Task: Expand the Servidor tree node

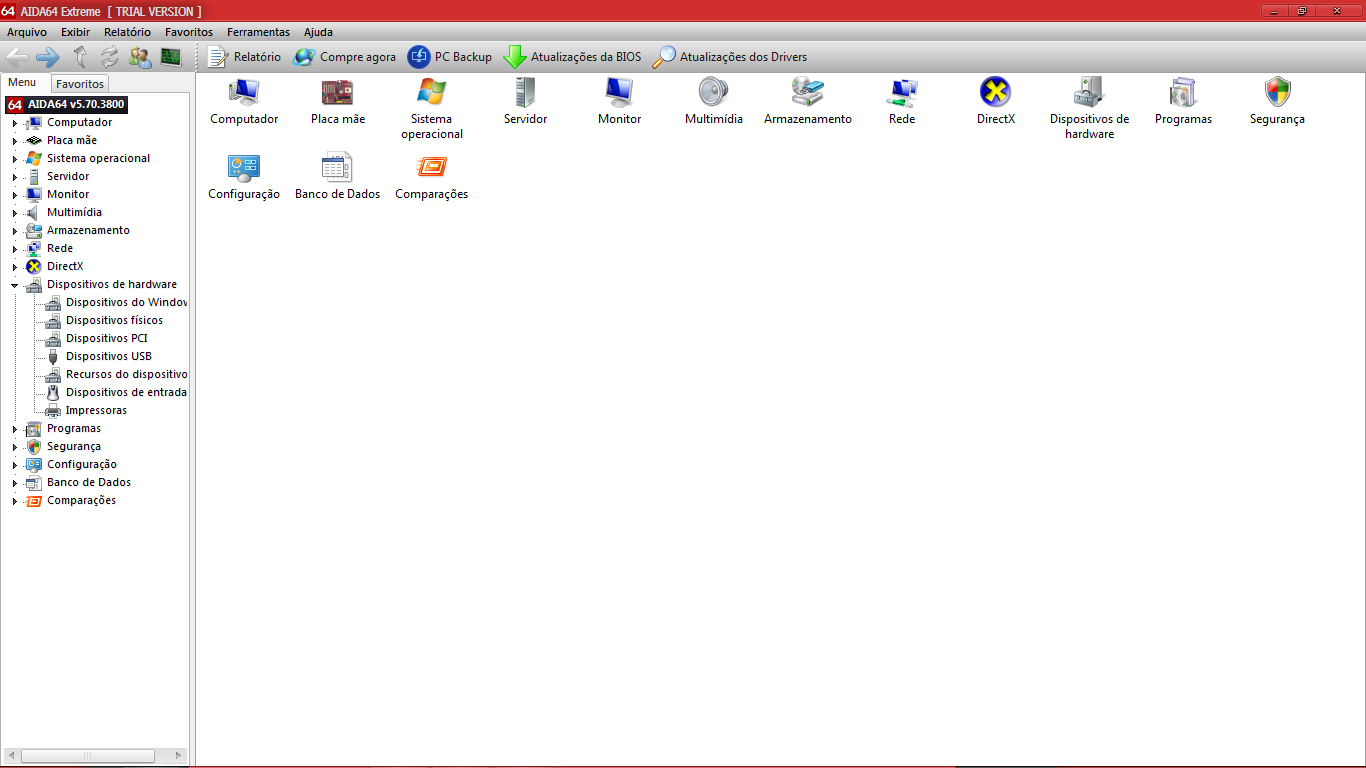Action: click(x=15, y=177)
